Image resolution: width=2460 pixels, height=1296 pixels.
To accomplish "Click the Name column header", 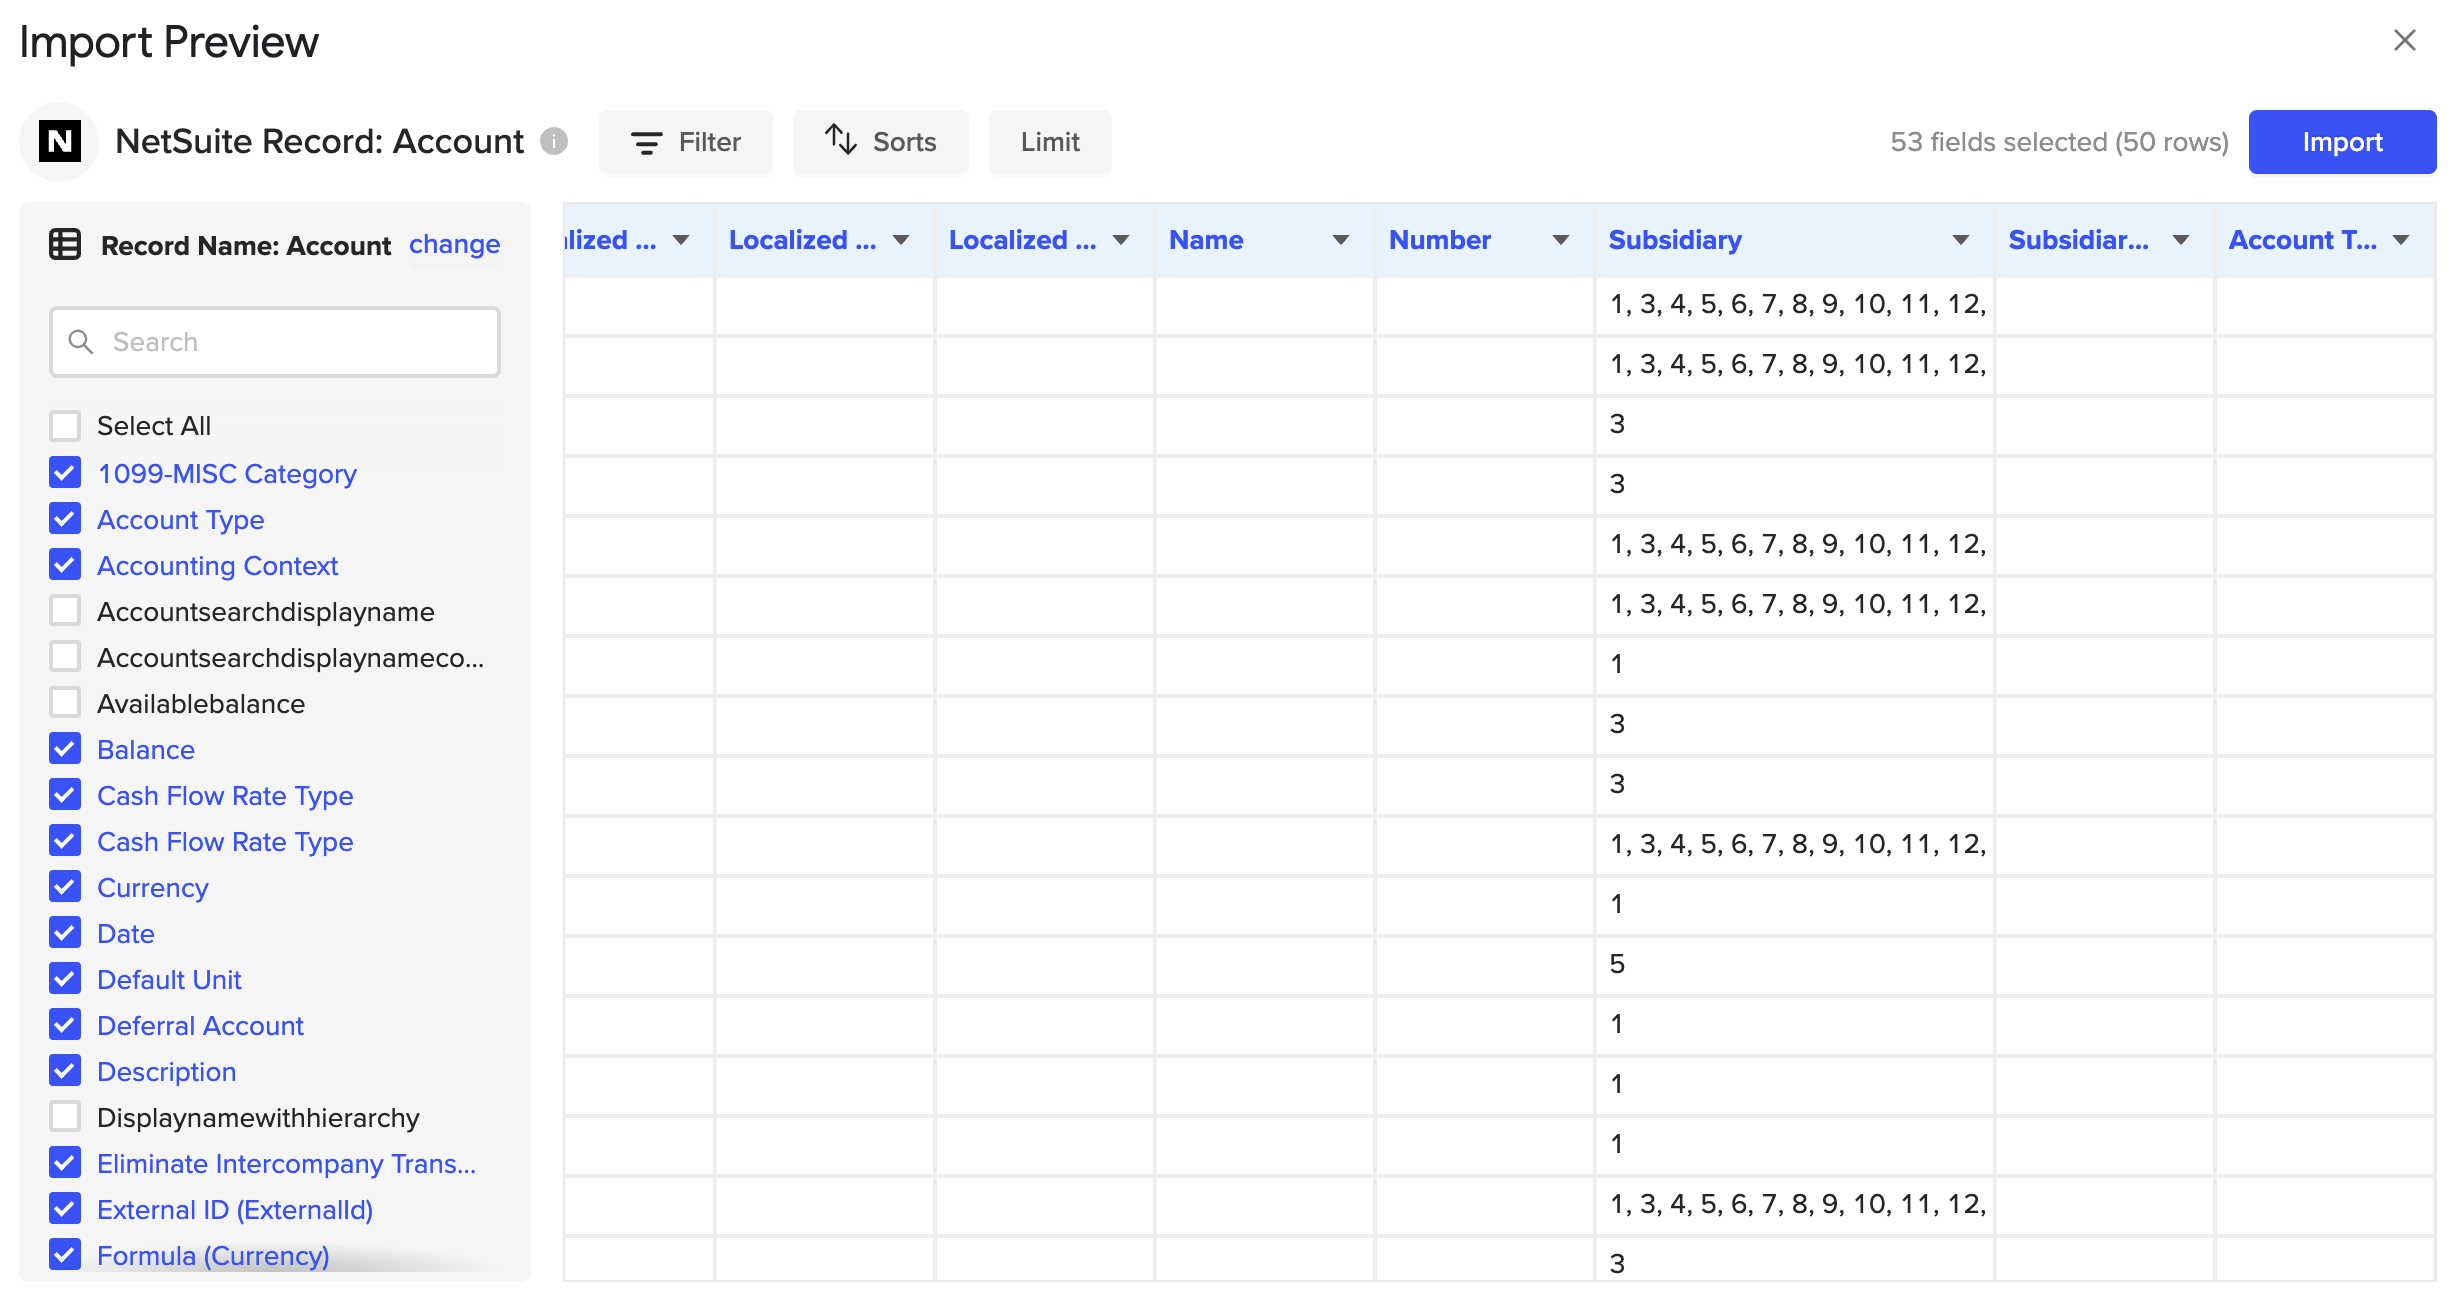I will coord(1265,240).
